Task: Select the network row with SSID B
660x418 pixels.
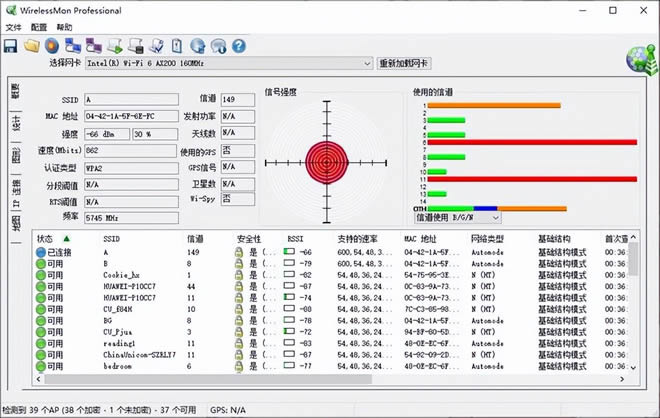Action: pyautogui.click(x=332, y=264)
